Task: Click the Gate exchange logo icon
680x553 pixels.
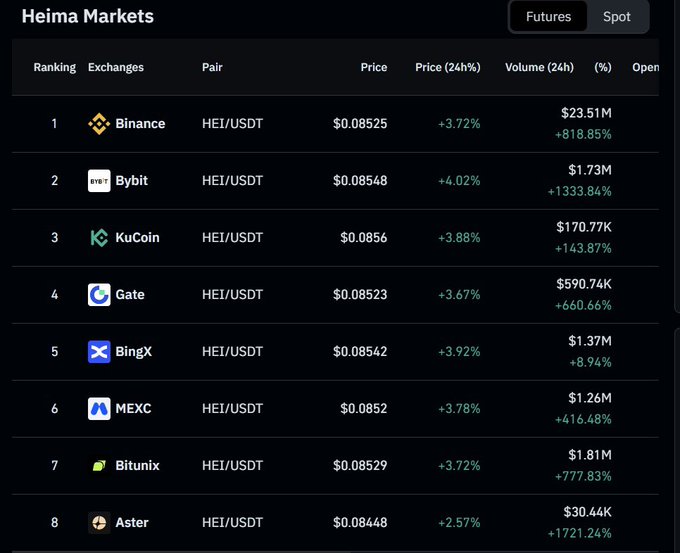Action: coord(99,294)
